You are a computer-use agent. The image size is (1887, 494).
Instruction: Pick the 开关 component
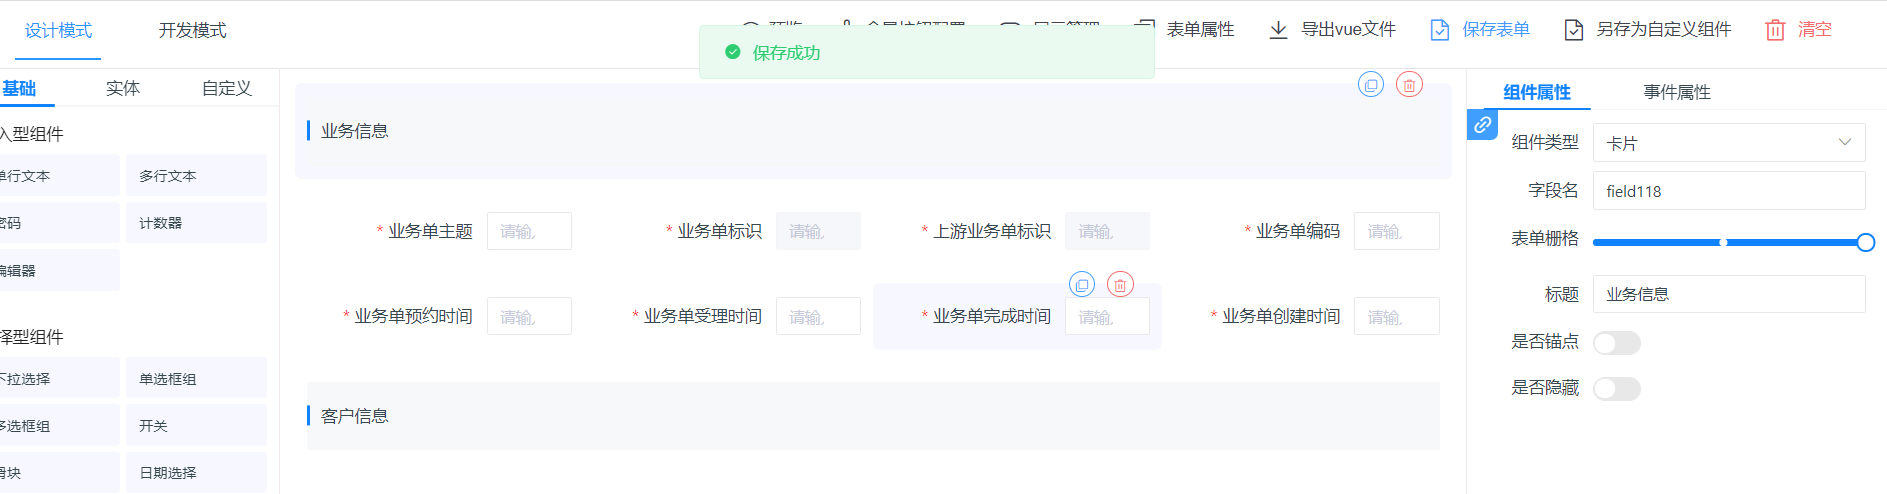pos(196,425)
